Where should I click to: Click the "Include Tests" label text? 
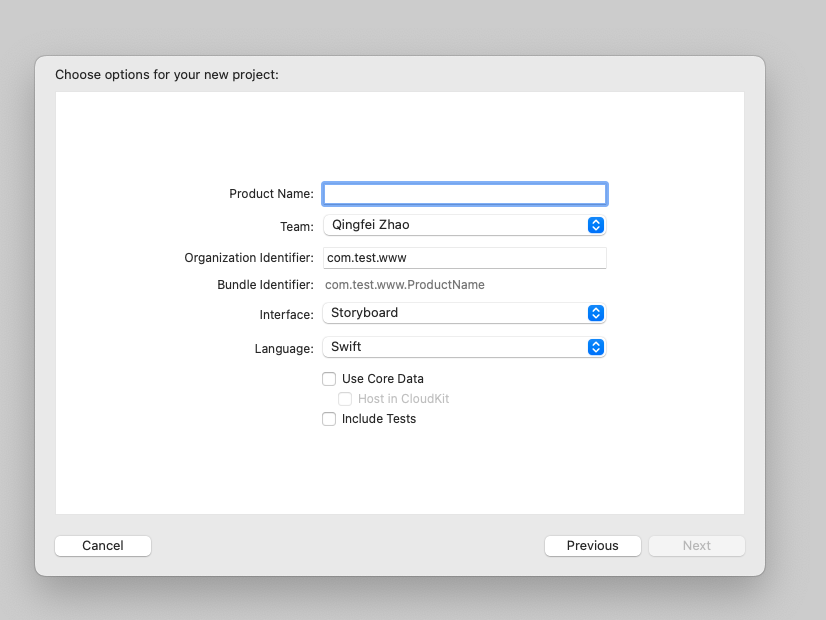379,419
